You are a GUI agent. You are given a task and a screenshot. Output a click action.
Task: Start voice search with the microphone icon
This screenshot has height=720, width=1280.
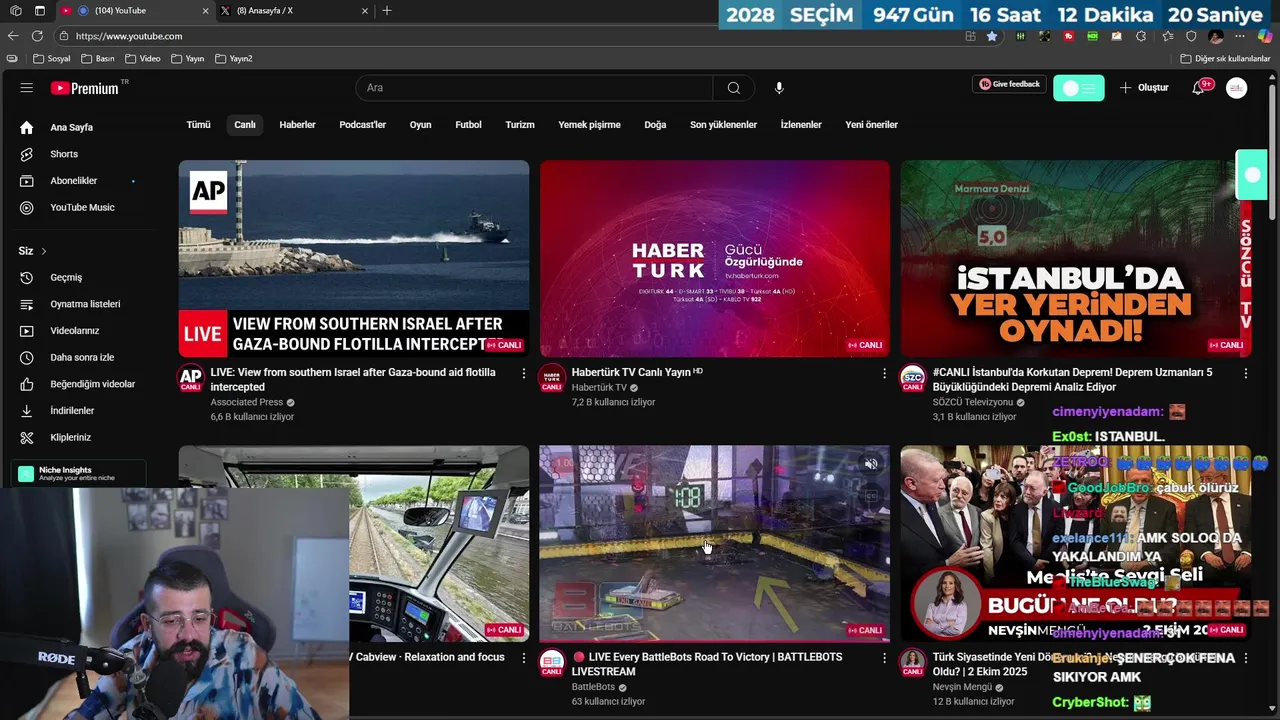point(779,88)
